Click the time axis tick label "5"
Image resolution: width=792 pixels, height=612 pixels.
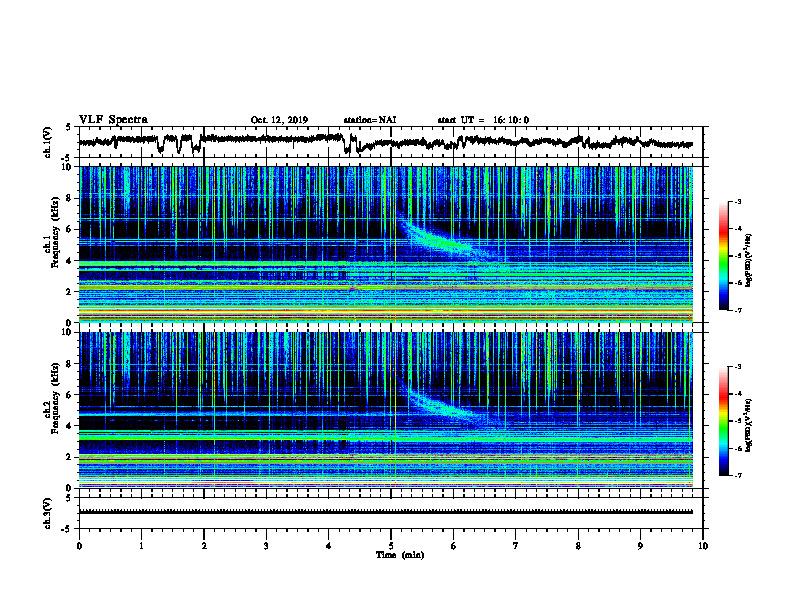391,546
